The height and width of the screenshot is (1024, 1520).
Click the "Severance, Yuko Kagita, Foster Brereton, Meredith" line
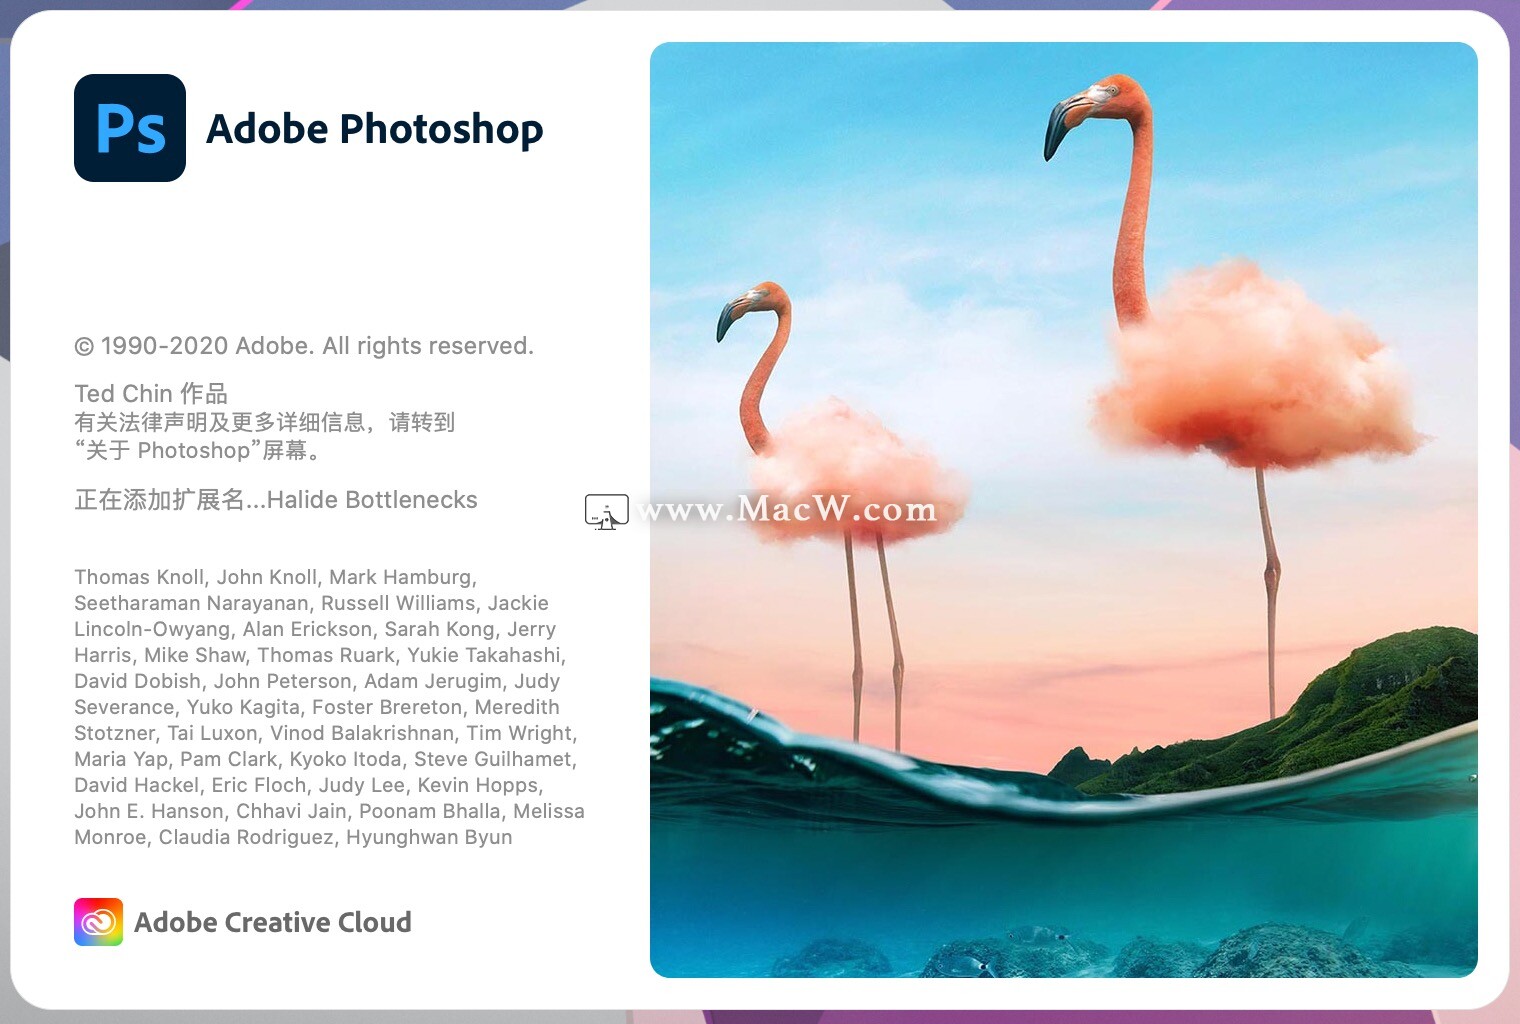317,707
